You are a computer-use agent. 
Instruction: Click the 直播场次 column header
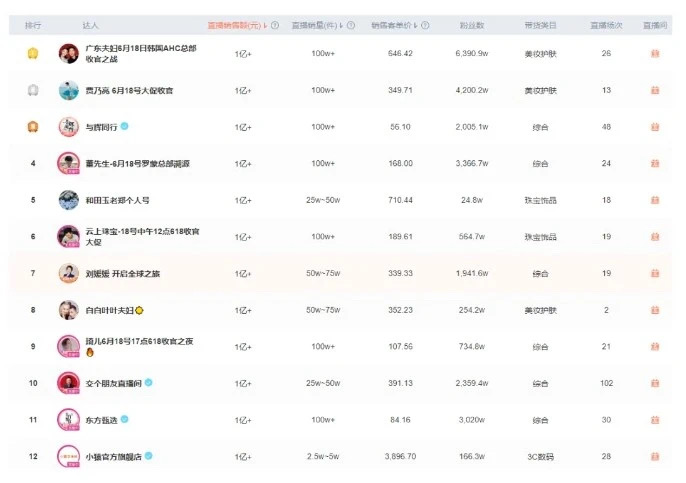[x=606, y=25]
